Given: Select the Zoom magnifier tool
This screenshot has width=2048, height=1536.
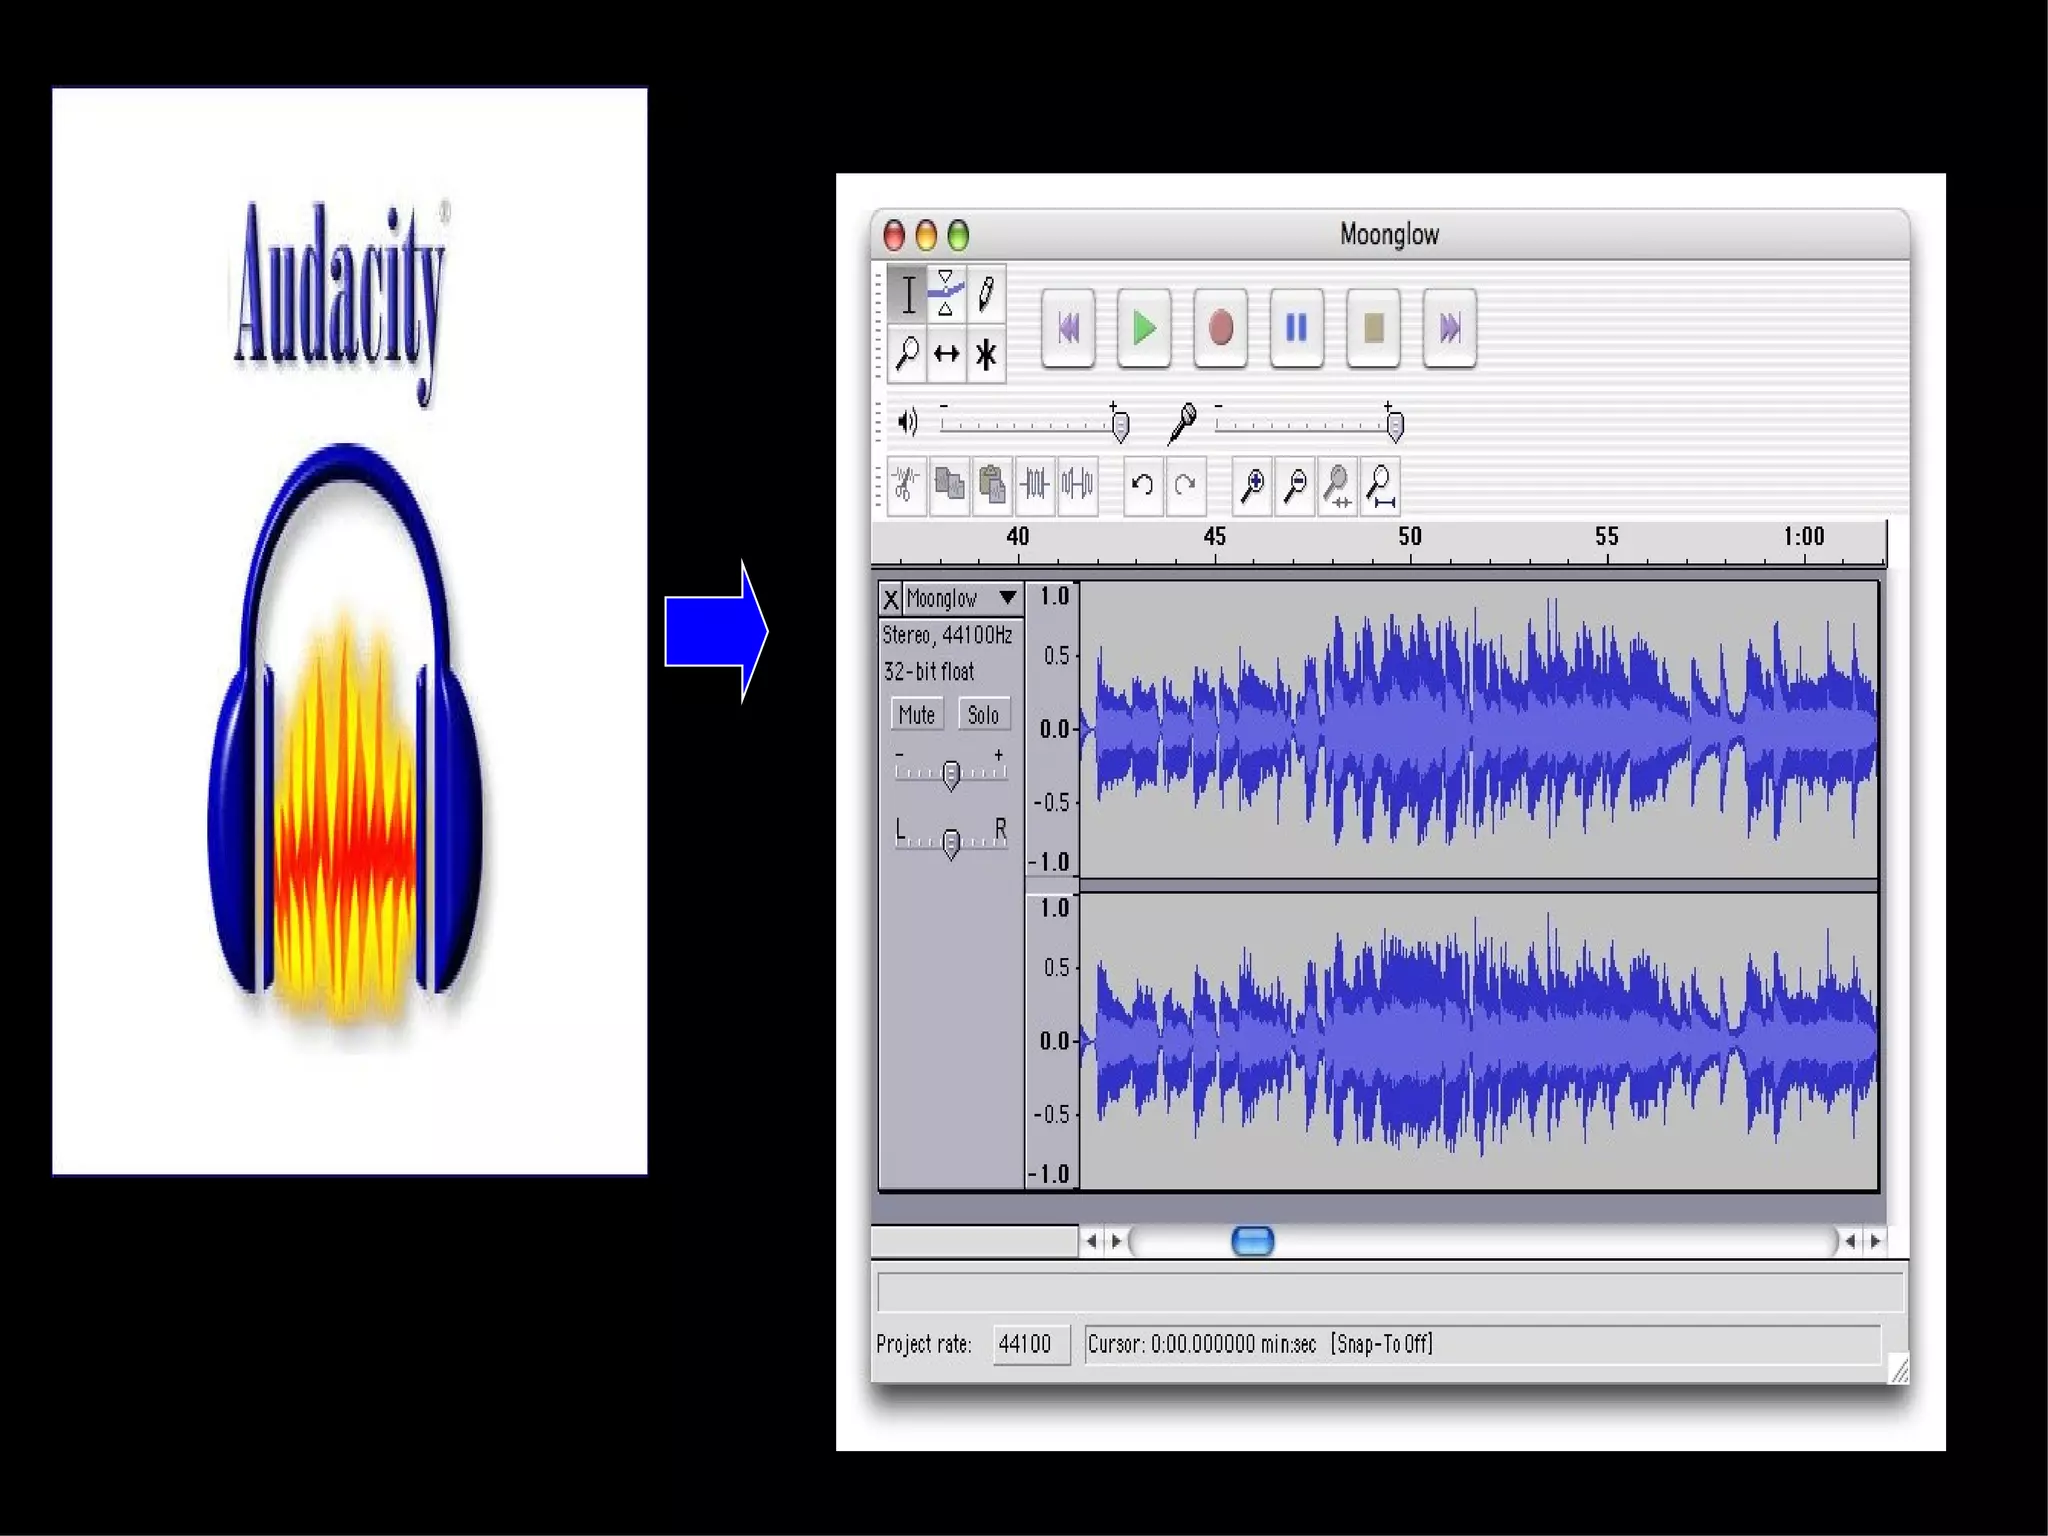Looking at the screenshot, I should pyautogui.click(x=907, y=354).
